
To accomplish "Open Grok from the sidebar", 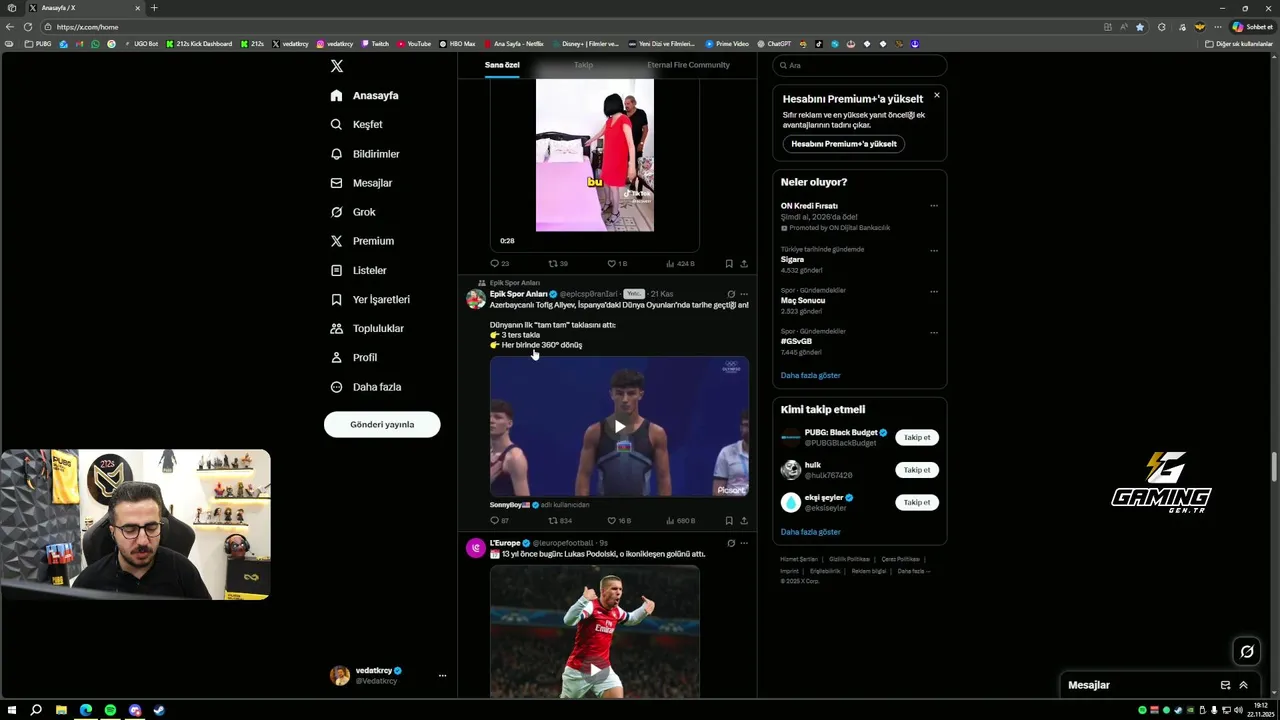I will 353,212.
